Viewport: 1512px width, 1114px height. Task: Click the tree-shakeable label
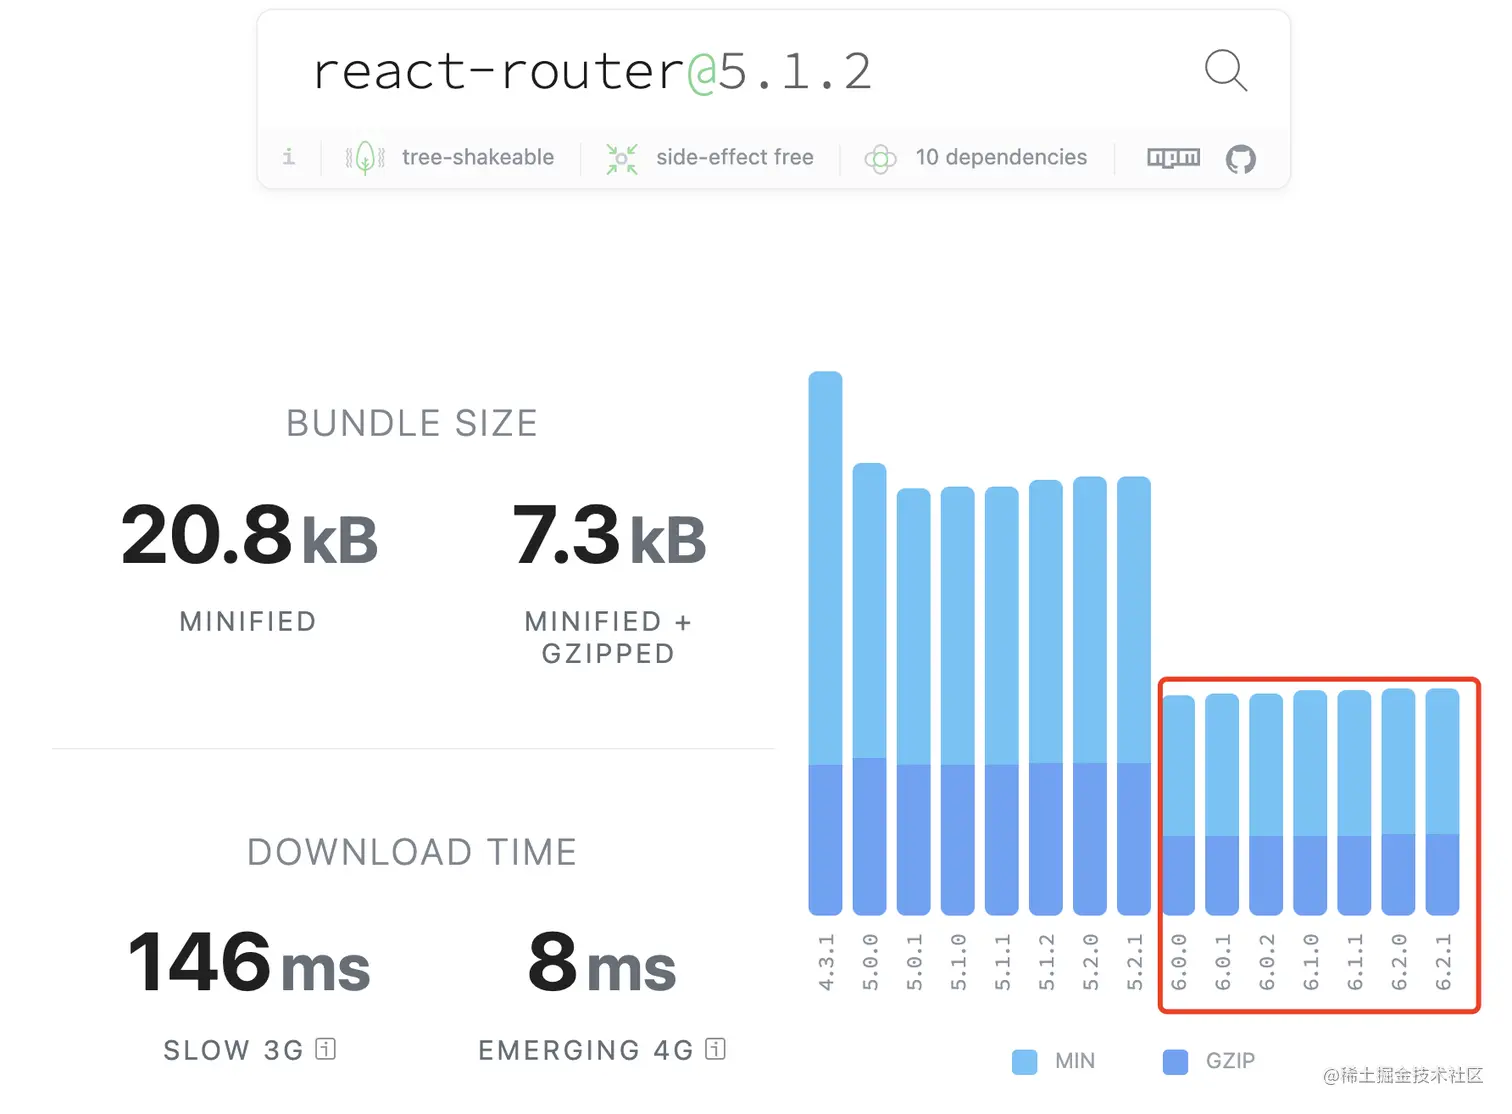pyautogui.click(x=478, y=157)
